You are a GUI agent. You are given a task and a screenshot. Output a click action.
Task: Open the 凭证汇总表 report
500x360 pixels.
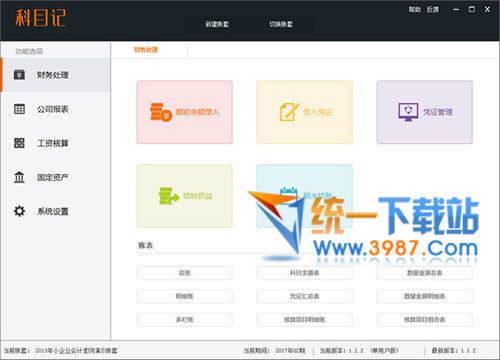[x=304, y=296]
